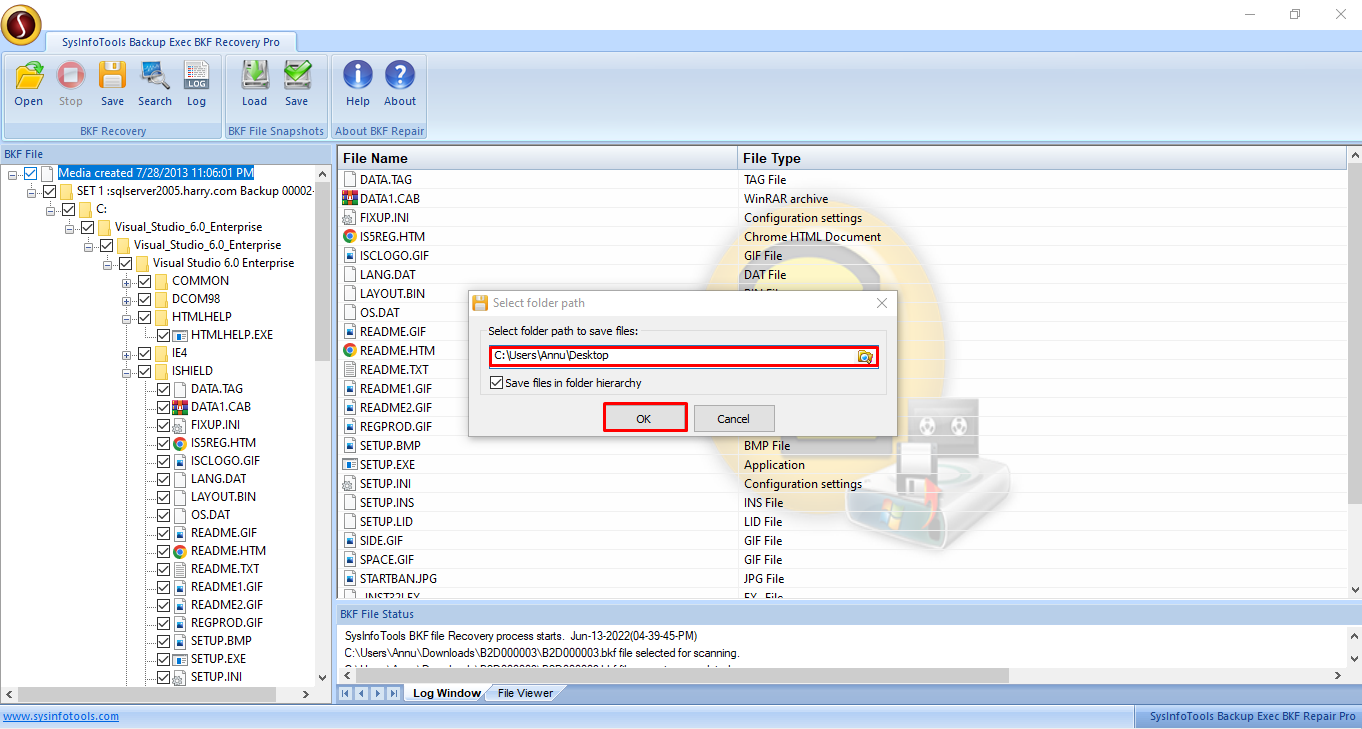Sort the list by the File Name column header
The width and height of the screenshot is (1362, 729).
(x=538, y=158)
